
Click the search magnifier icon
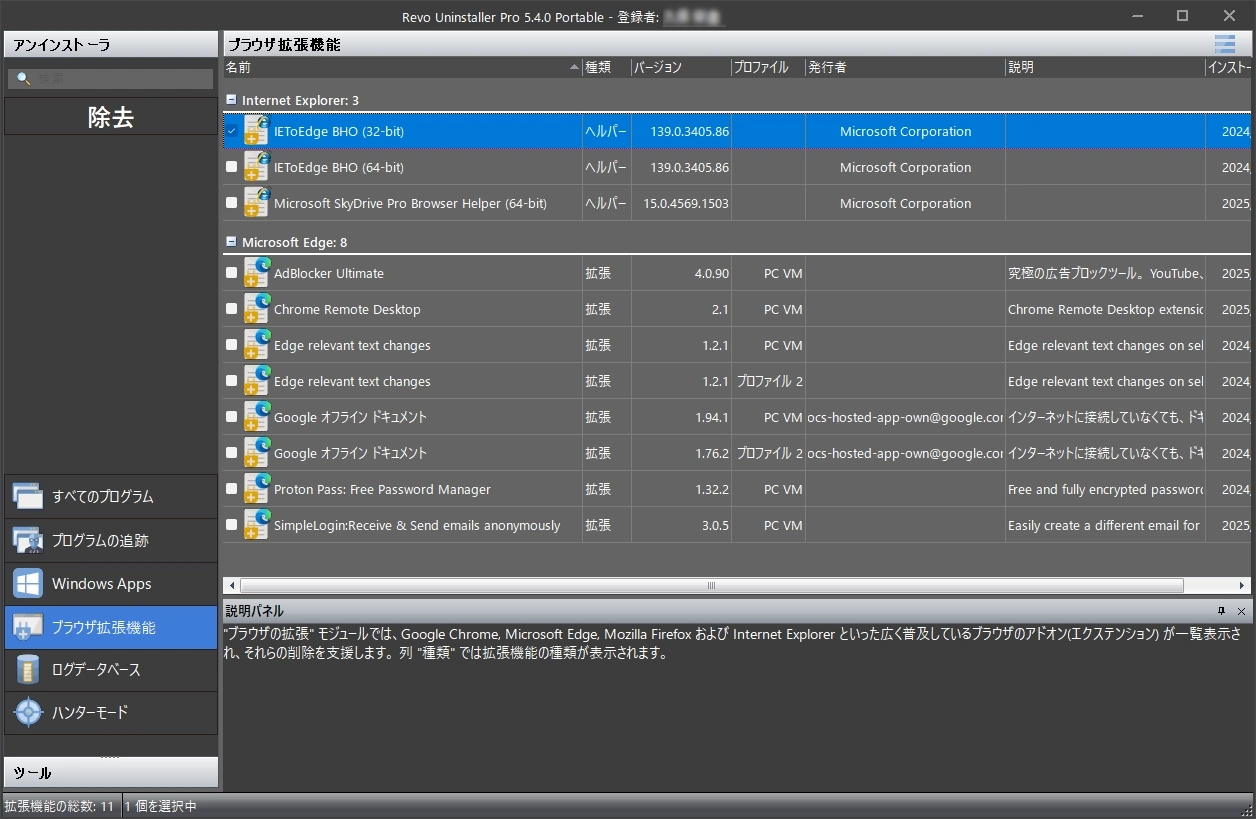[x=24, y=79]
